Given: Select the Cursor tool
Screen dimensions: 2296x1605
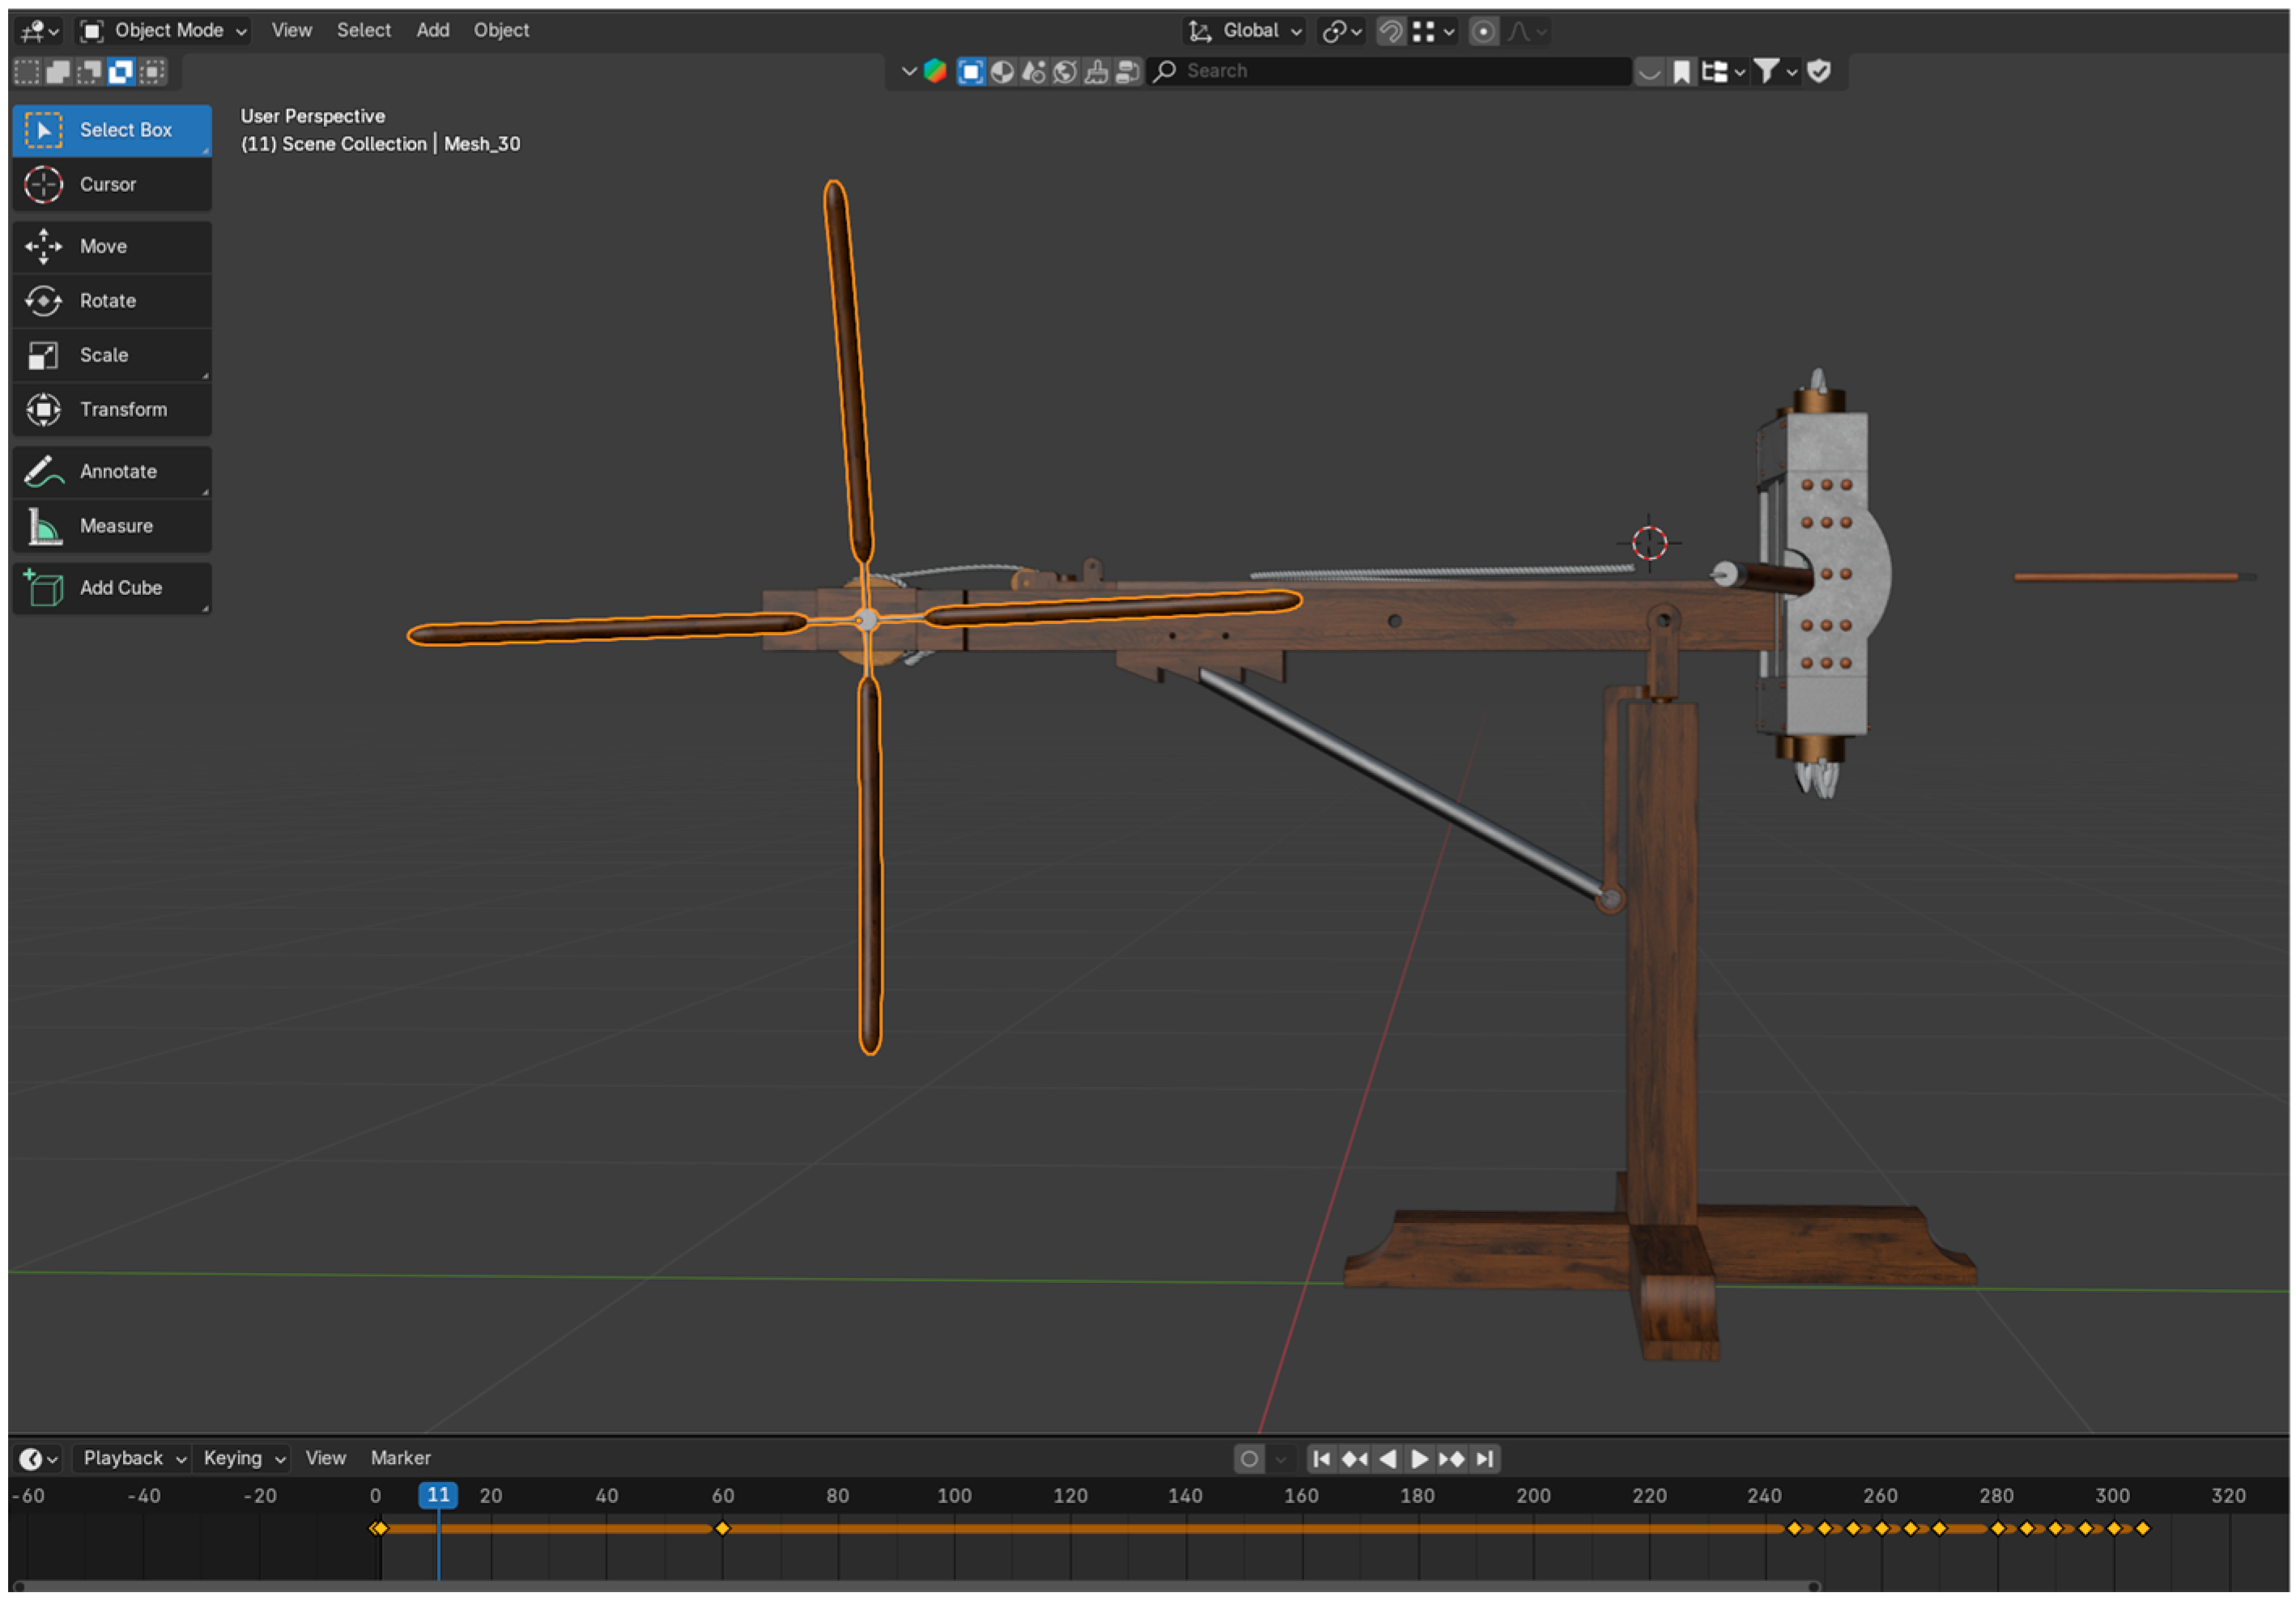Looking at the screenshot, I should (110, 185).
